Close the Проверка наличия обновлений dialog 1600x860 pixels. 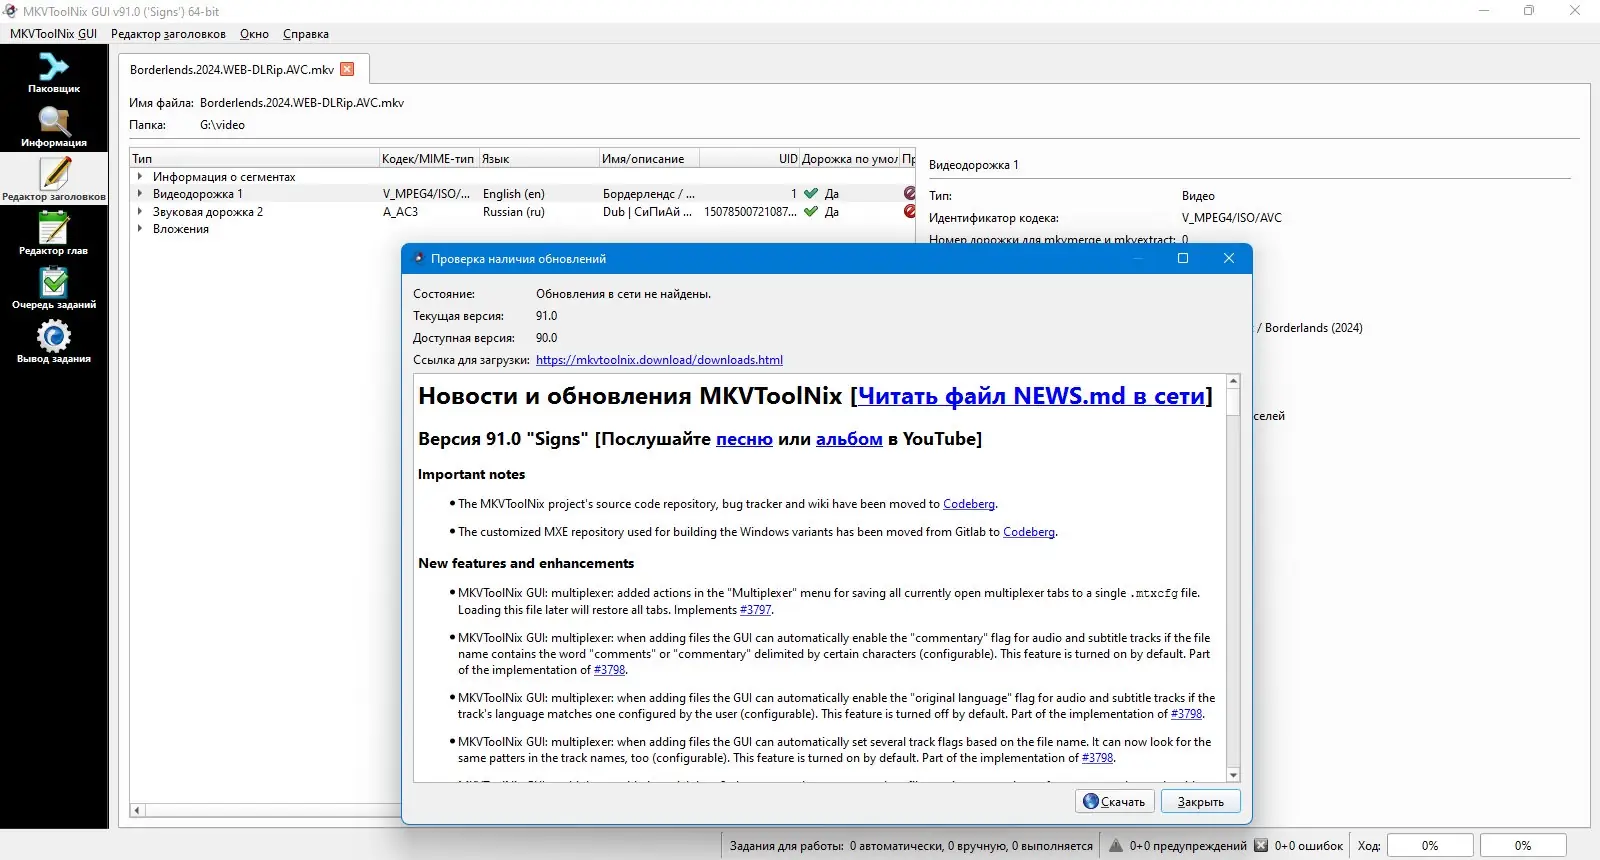1229,258
